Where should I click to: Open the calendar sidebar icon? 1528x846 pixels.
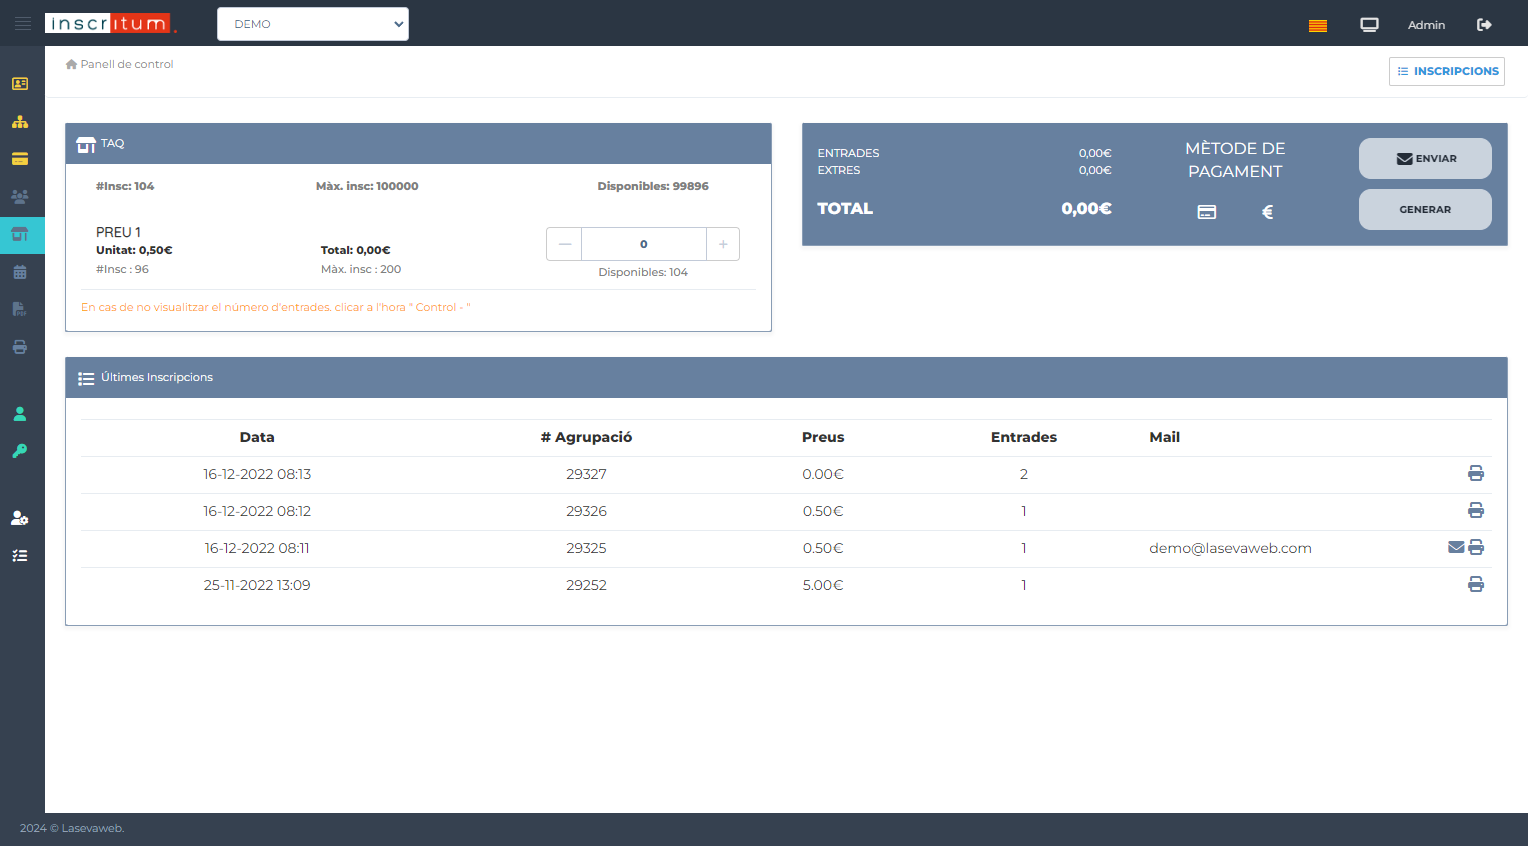click(20, 272)
